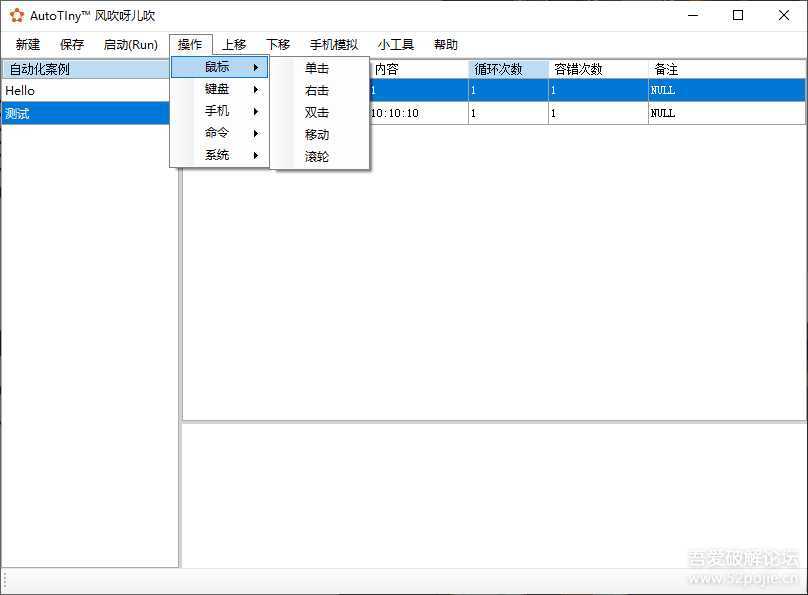Save the script via the 保存 menu
Screen dimensions: 808x595
point(71,44)
